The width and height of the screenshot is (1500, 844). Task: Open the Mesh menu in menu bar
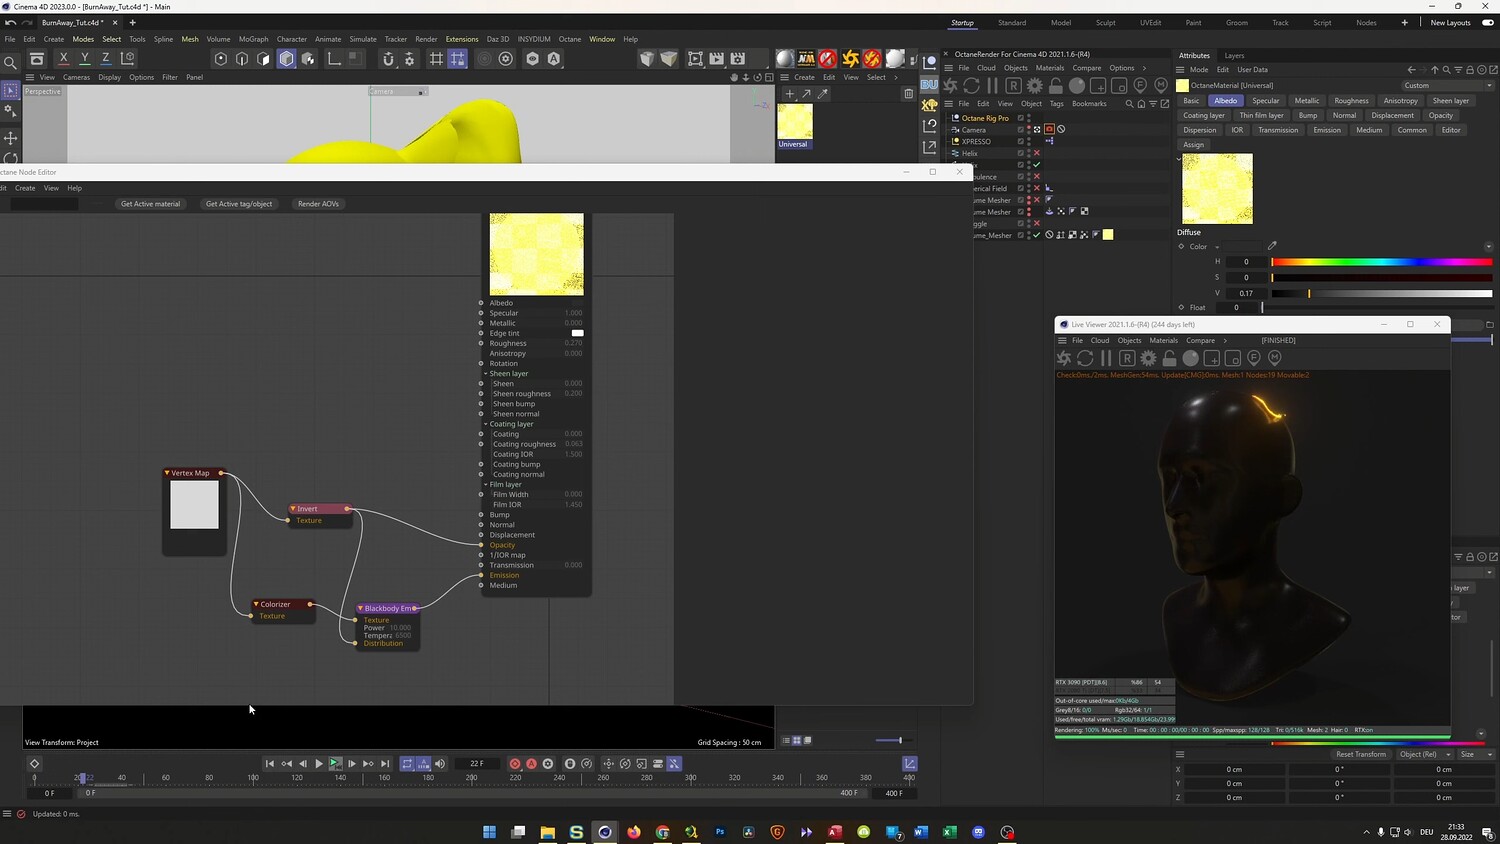[x=190, y=39]
